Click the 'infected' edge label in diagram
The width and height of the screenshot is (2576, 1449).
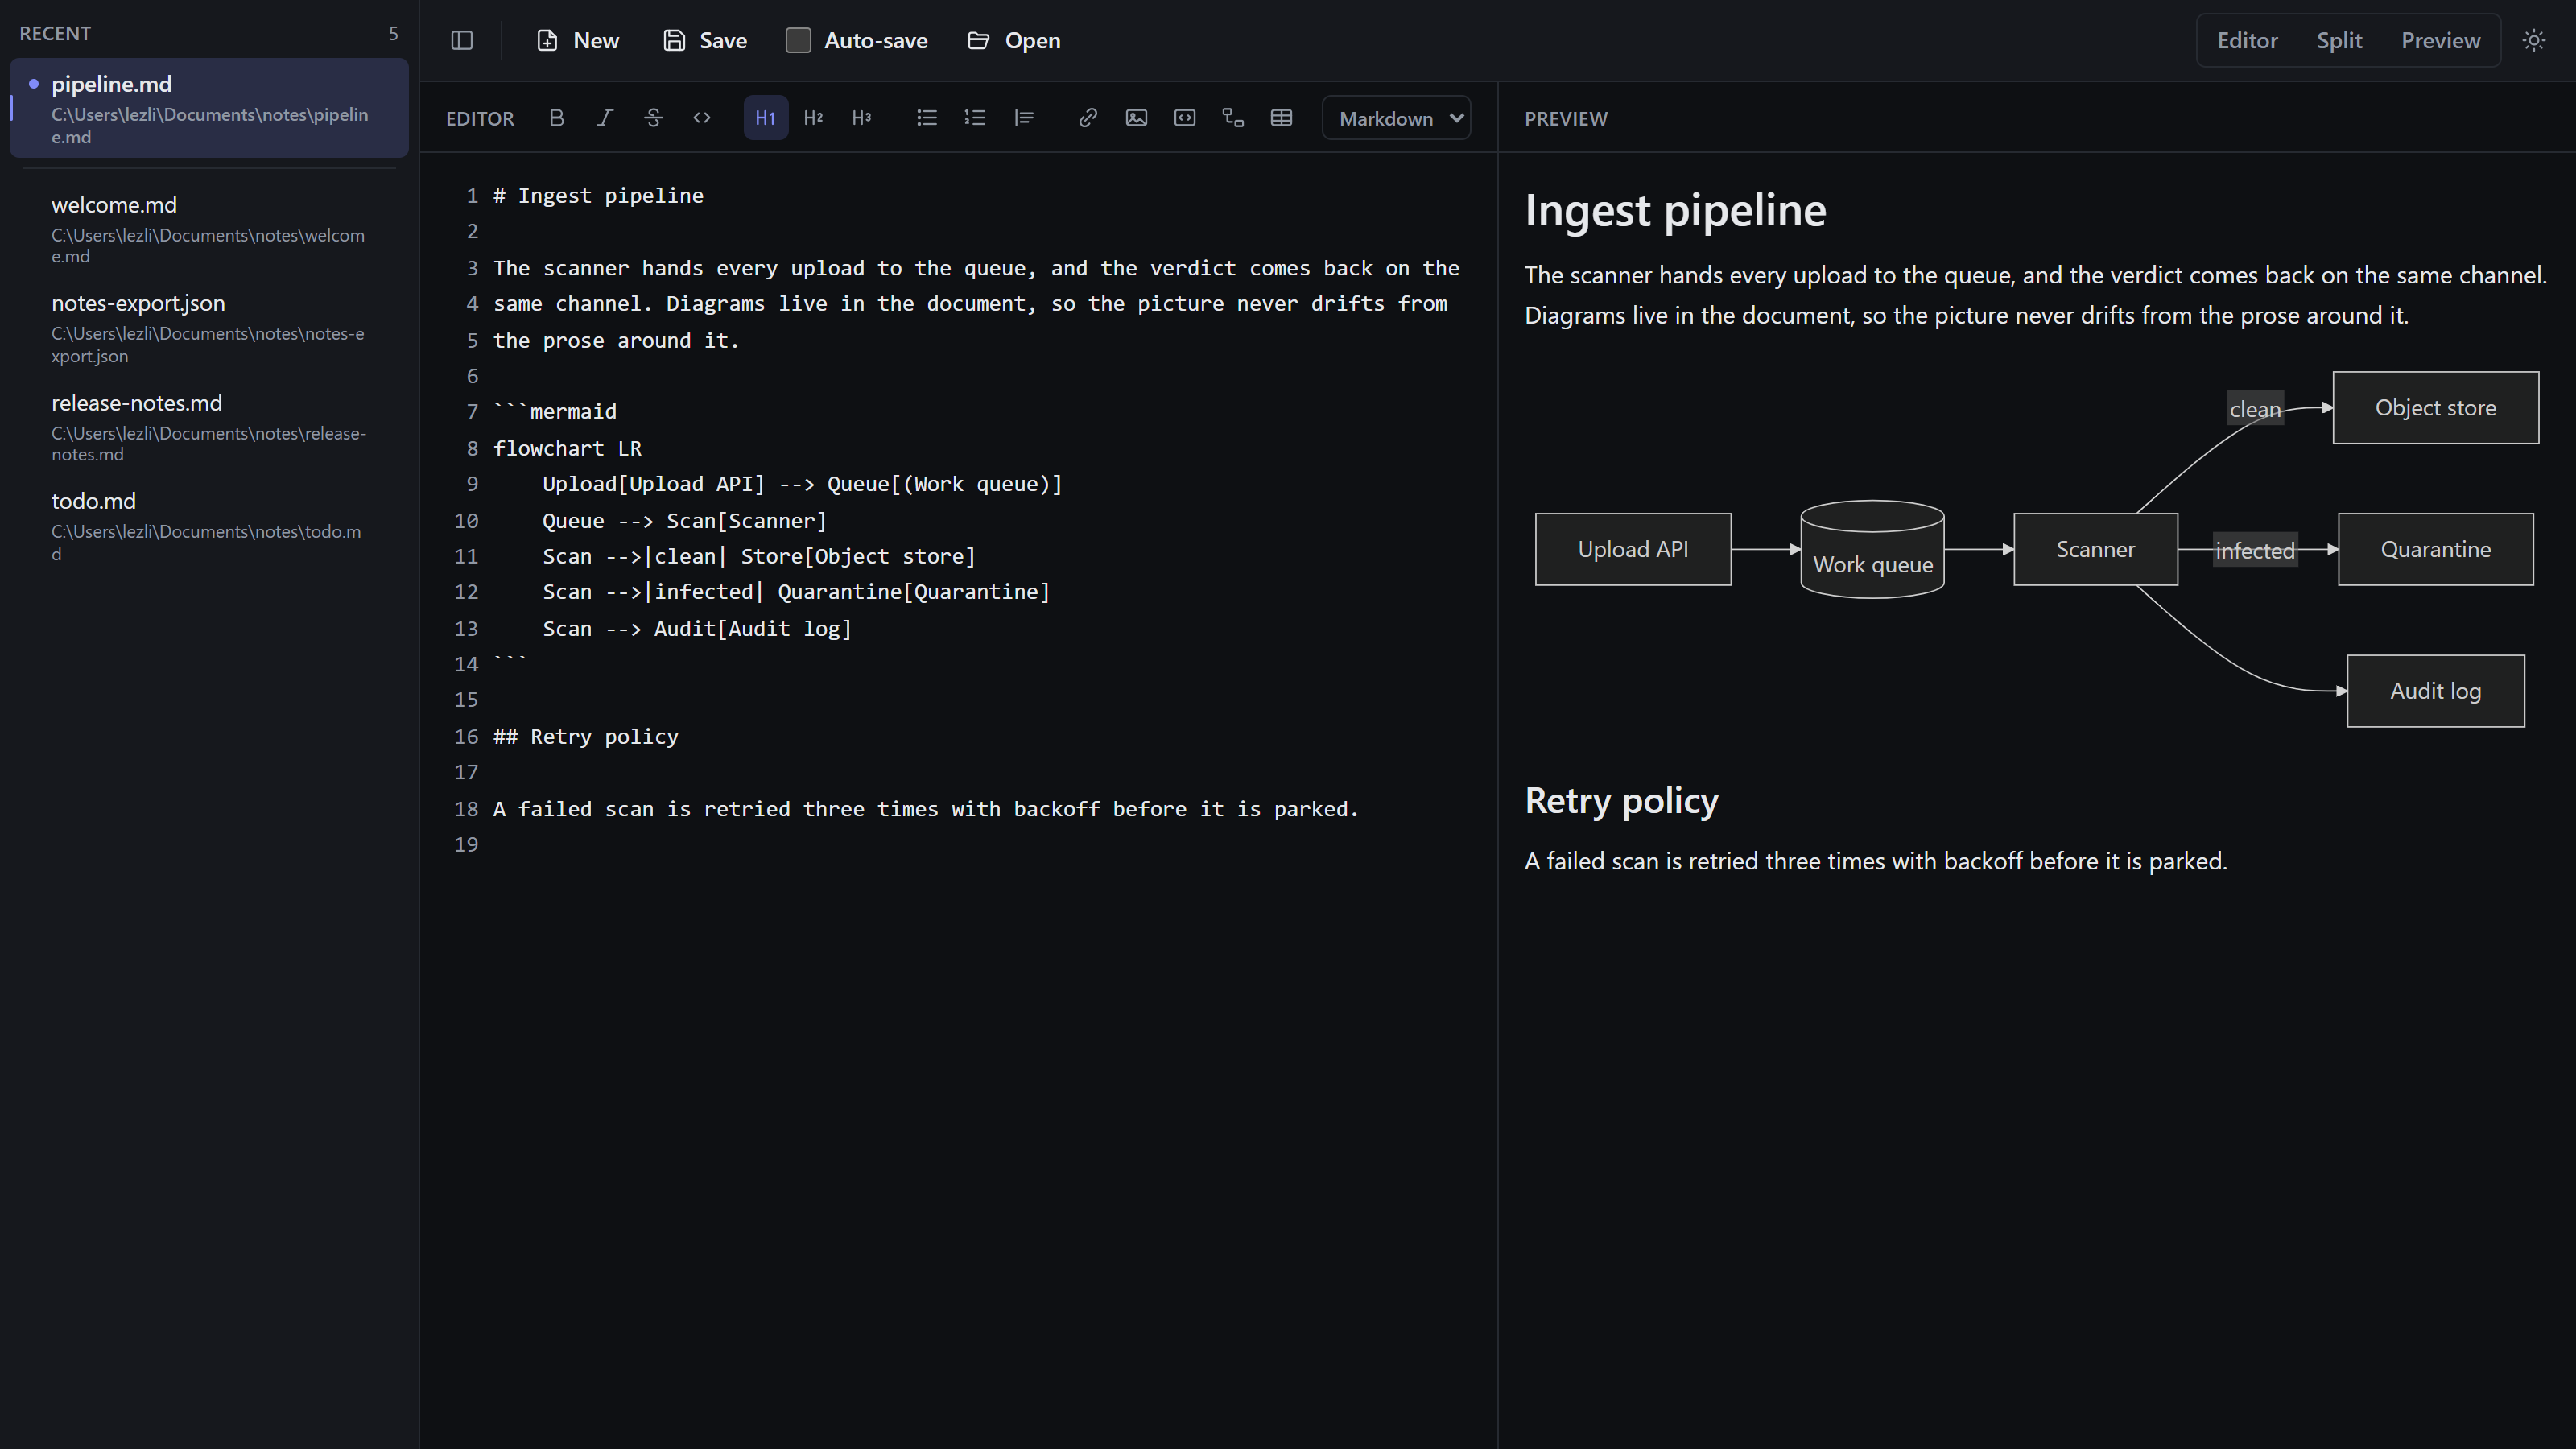pos(2255,551)
